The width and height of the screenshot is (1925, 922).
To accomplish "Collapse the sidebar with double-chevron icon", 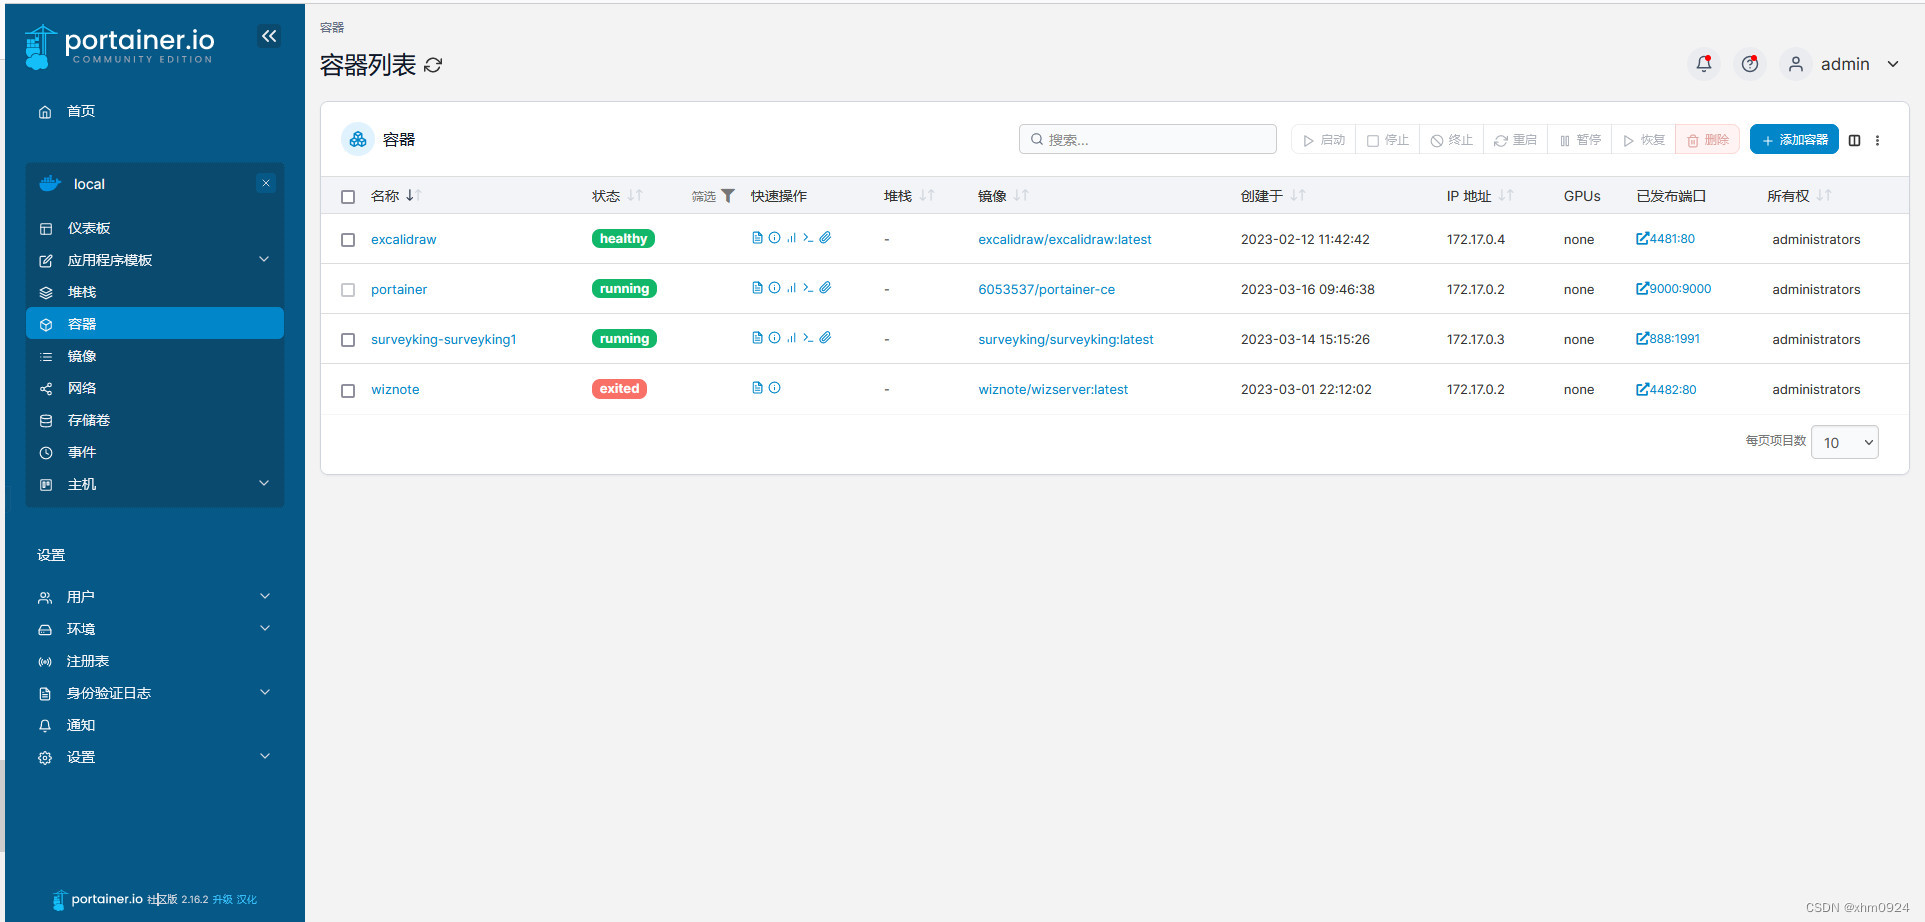I will pos(269,36).
